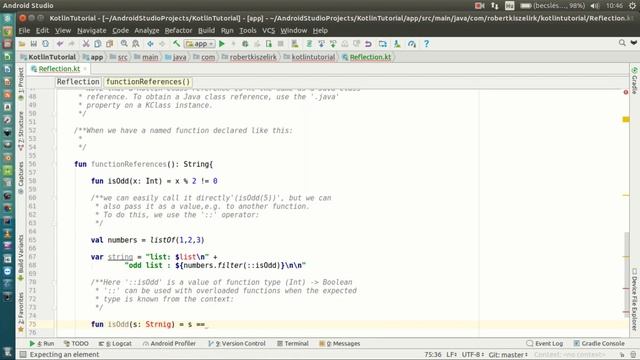Close the Reflection.kt editor tab
The height and width of the screenshot is (360, 640).
coord(85,69)
